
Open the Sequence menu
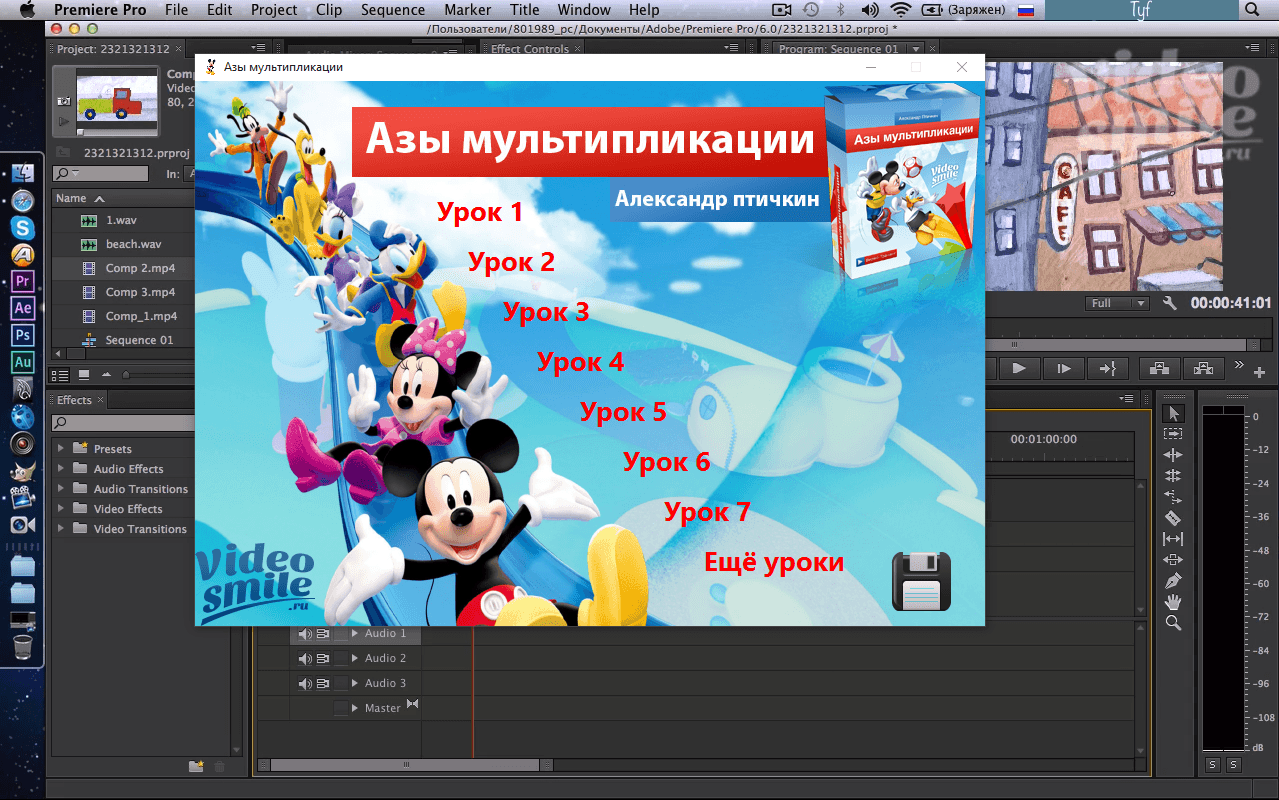pos(393,10)
